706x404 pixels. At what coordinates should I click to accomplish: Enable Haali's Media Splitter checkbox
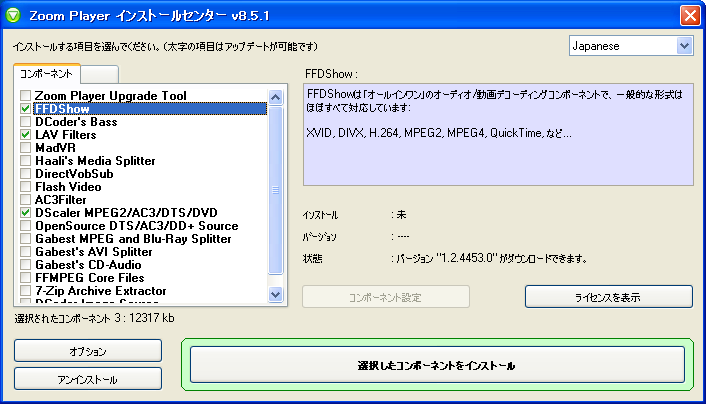[26, 161]
